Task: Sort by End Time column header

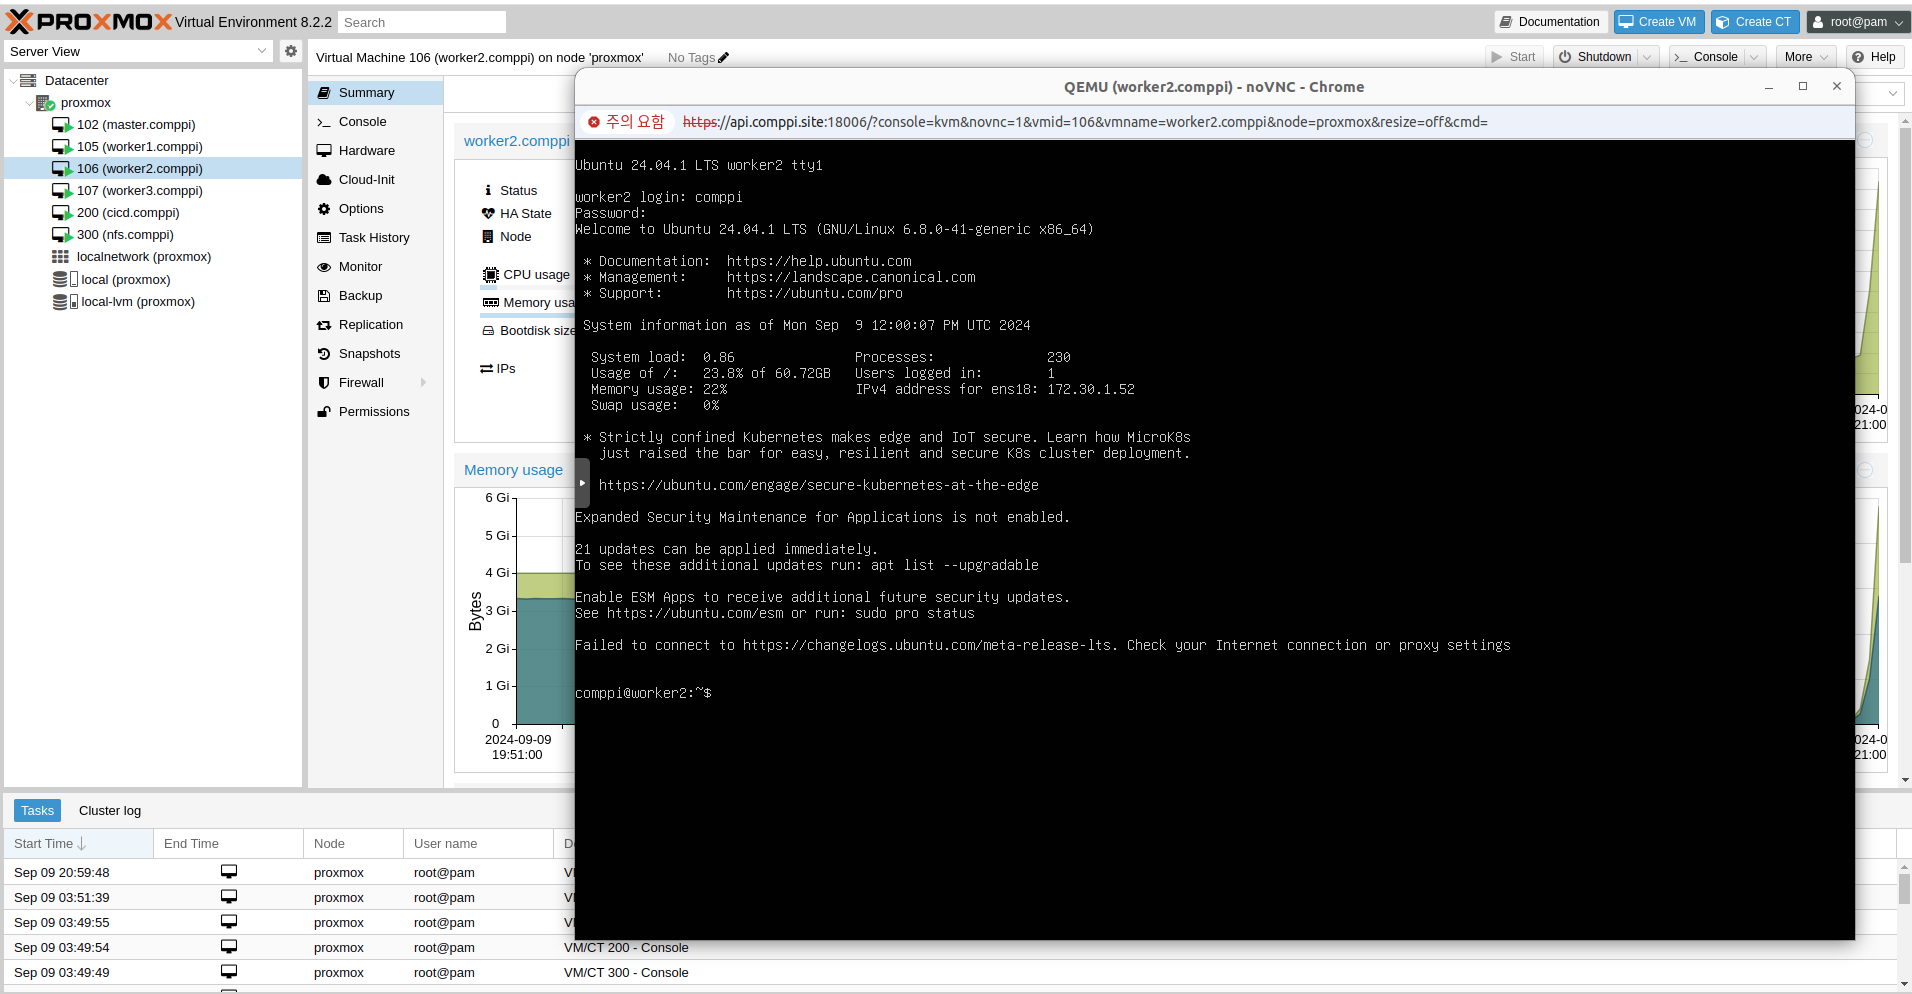Action: (228, 844)
